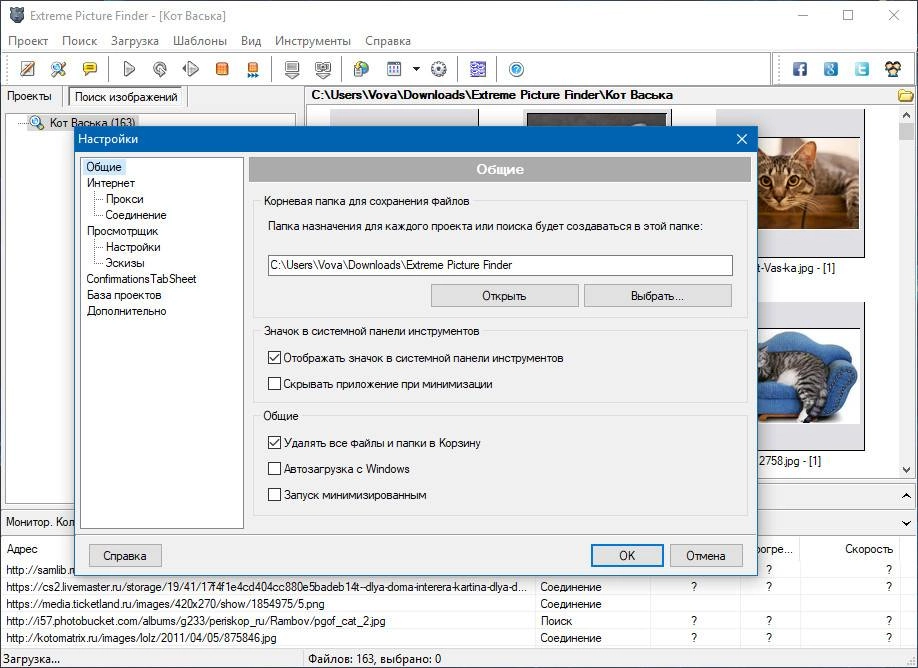This screenshot has width=918, height=668.
Task: Click the yellow comment bubble toolbar icon
Action: pyautogui.click(x=90, y=69)
